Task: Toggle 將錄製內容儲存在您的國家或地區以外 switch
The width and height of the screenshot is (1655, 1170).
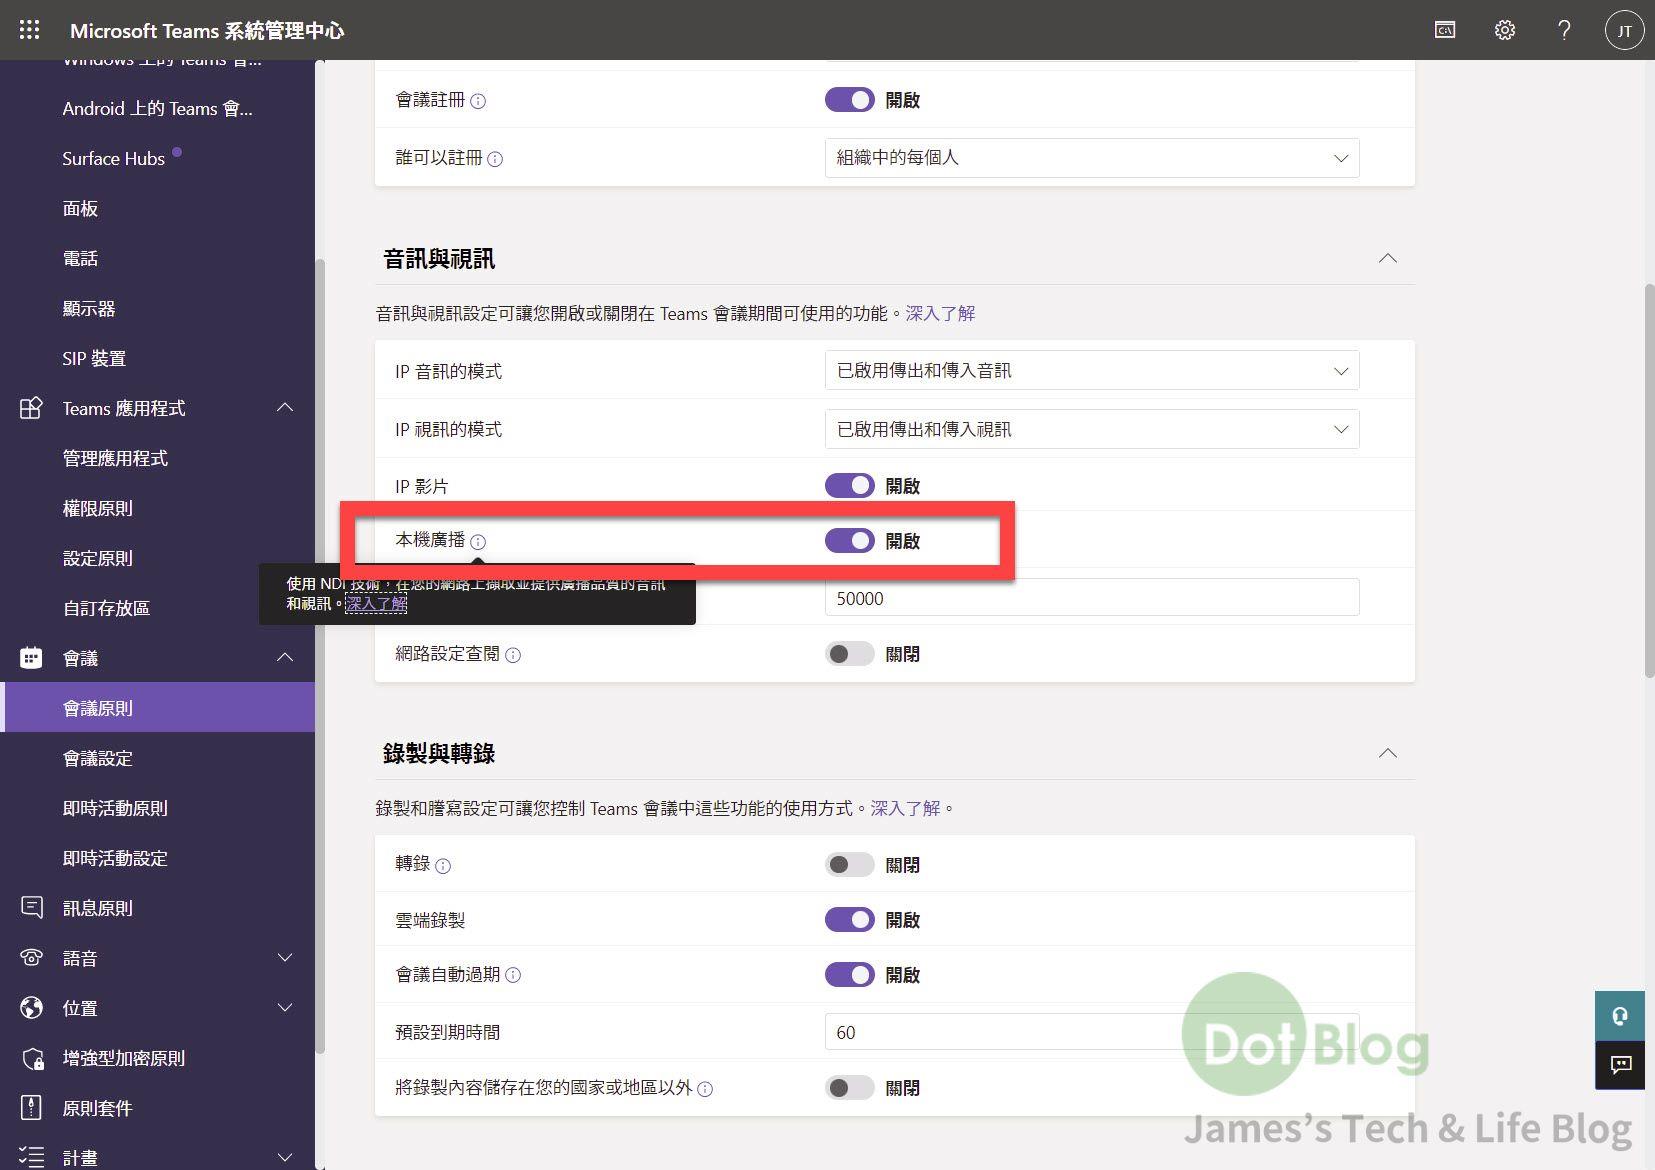Action: pos(849,1088)
